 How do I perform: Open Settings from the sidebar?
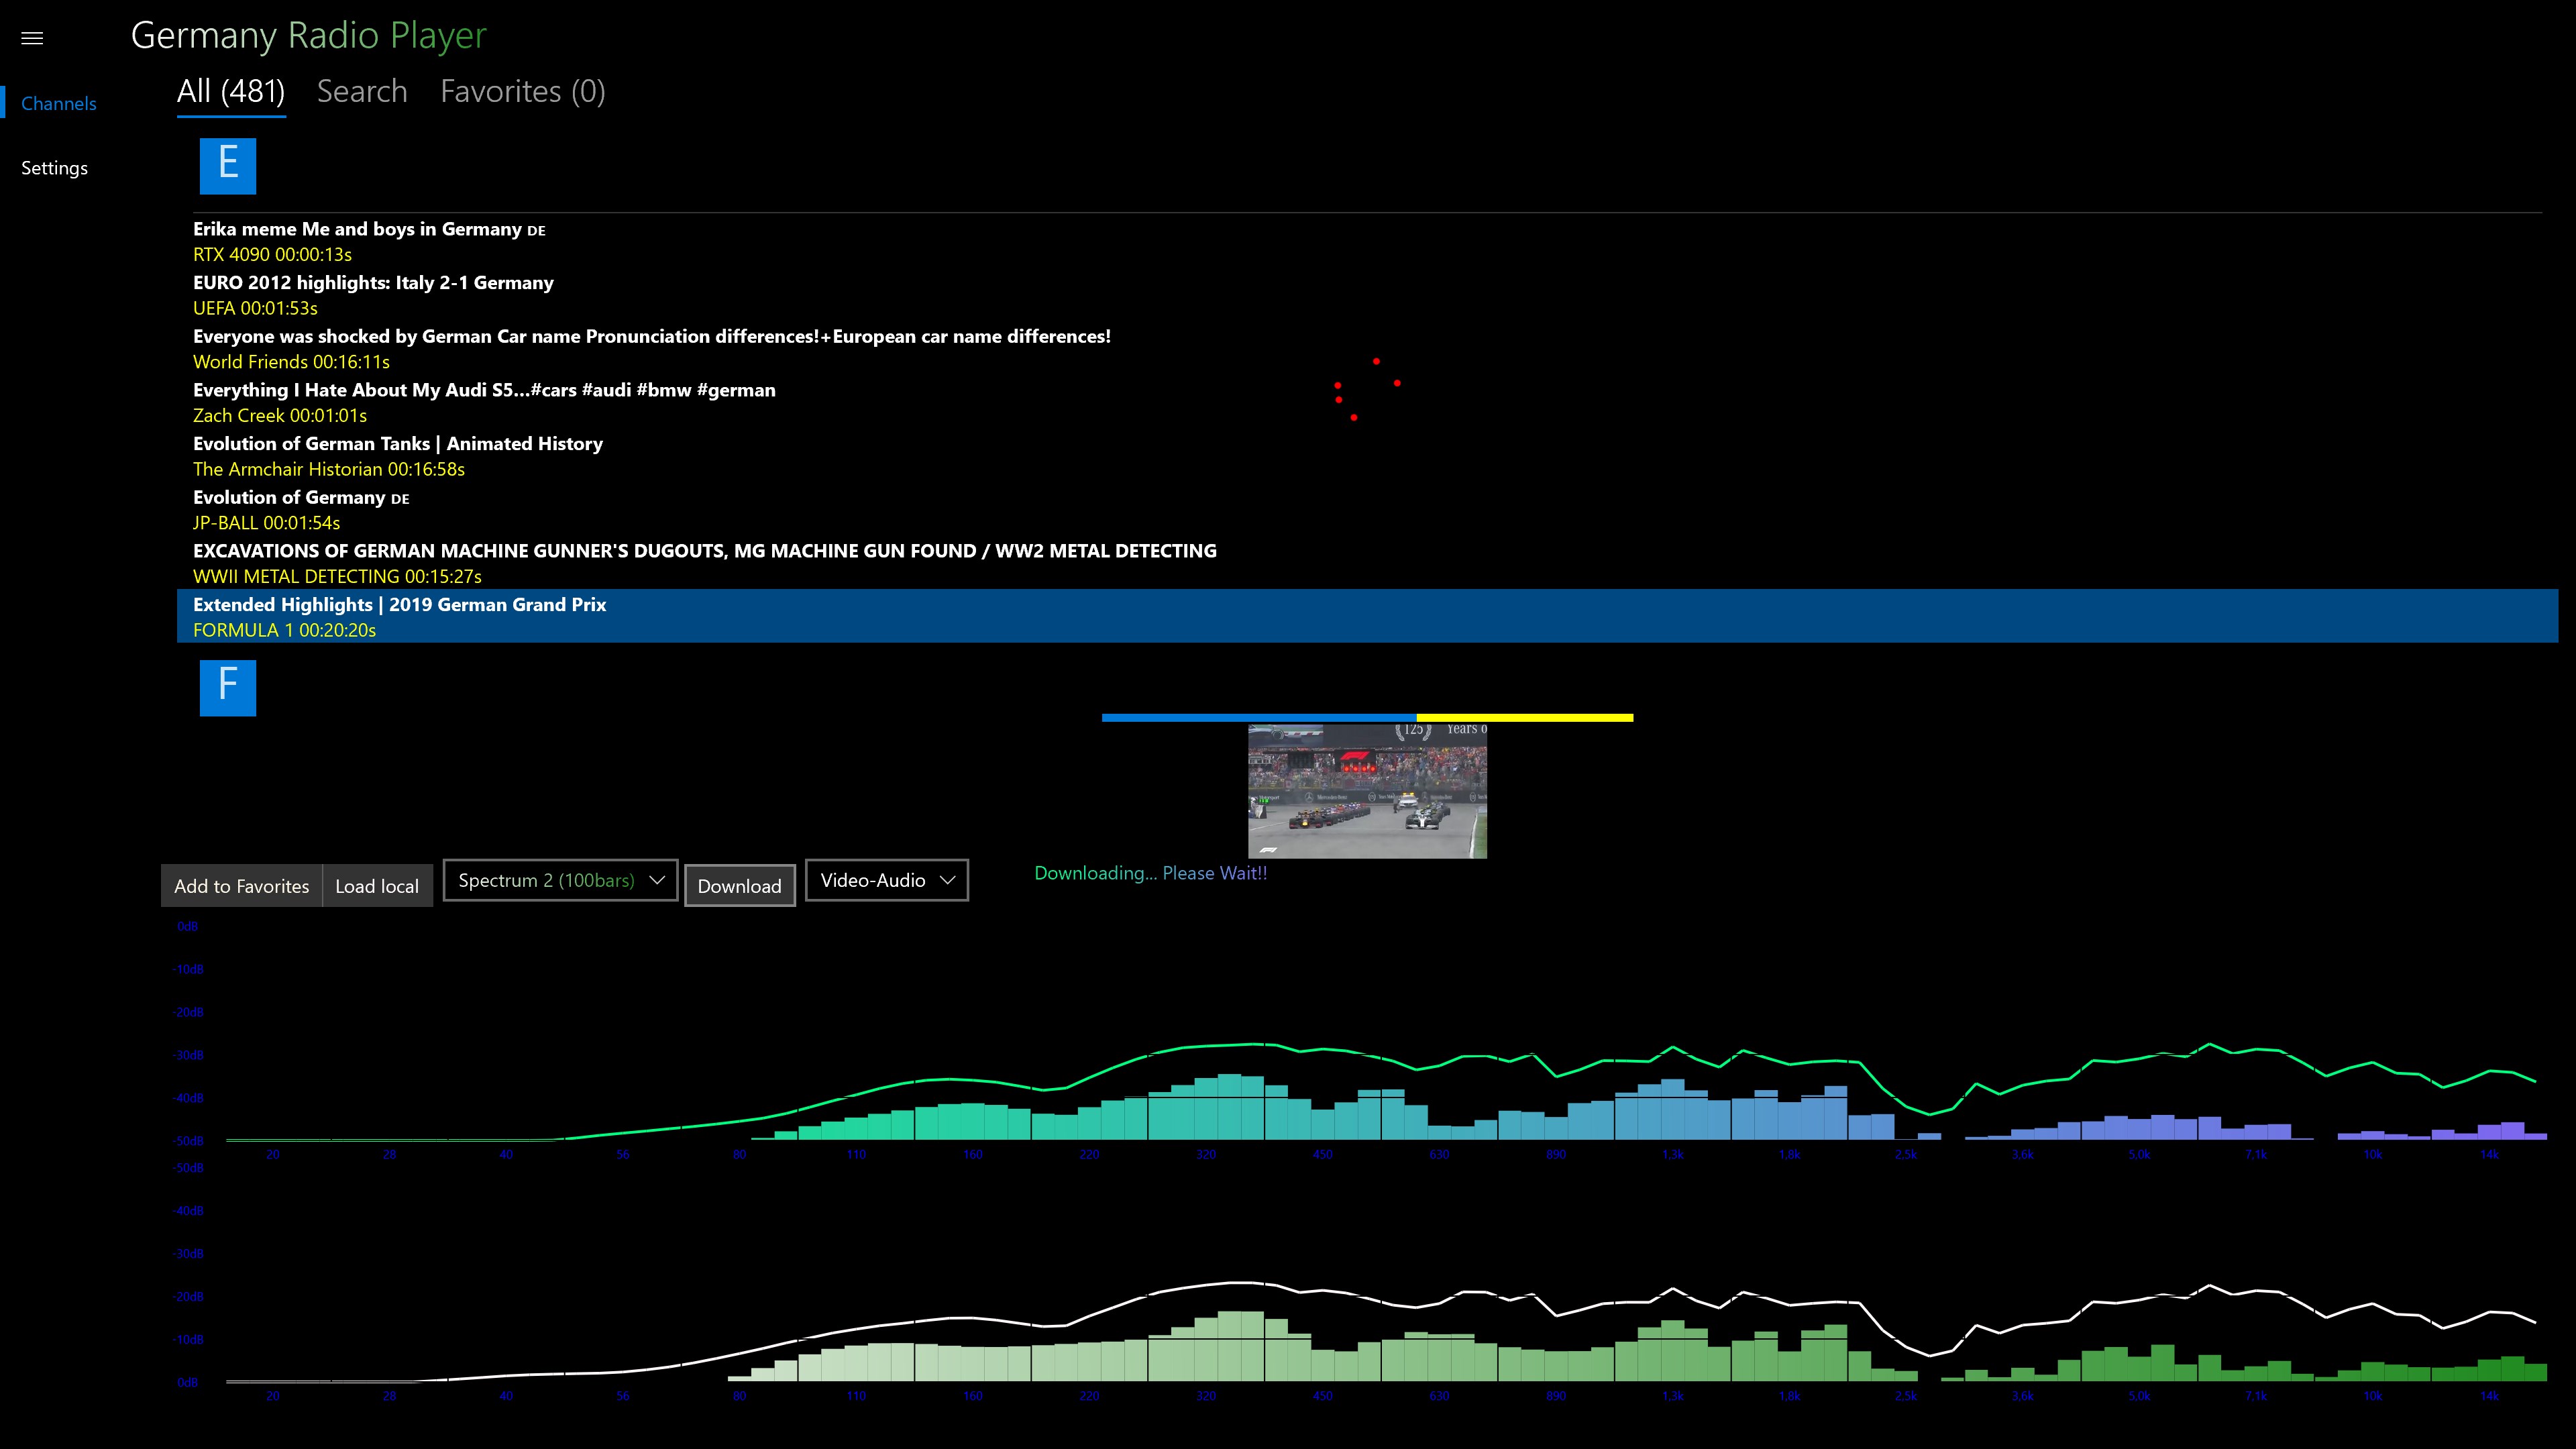click(x=54, y=168)
